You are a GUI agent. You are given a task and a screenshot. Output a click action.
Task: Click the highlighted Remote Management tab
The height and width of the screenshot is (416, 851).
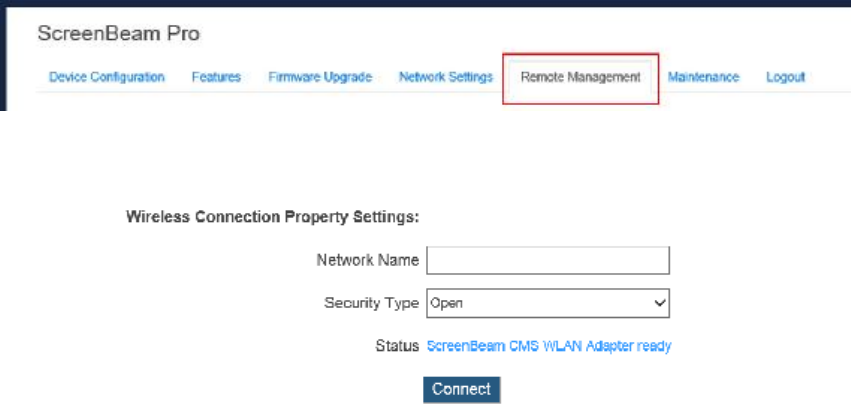[x=580, y=77]
